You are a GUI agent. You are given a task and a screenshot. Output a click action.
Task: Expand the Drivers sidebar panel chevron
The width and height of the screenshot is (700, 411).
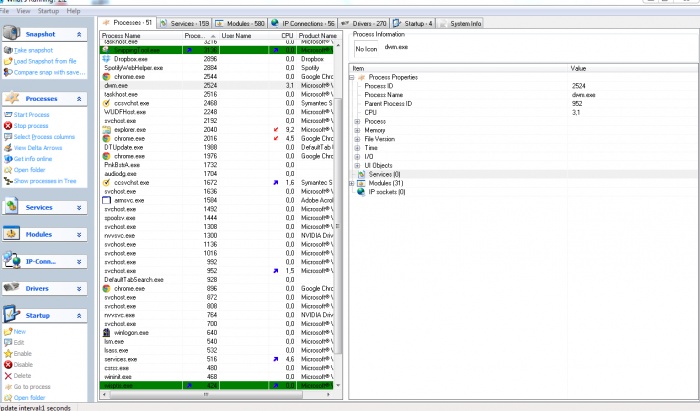click(79, 289)
